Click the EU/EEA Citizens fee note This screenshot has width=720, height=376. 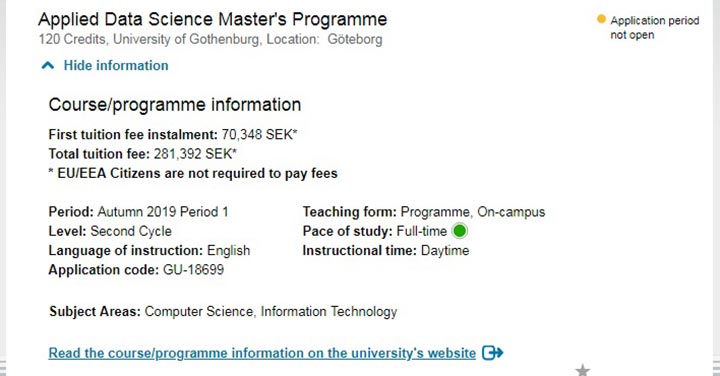(193, 174)
